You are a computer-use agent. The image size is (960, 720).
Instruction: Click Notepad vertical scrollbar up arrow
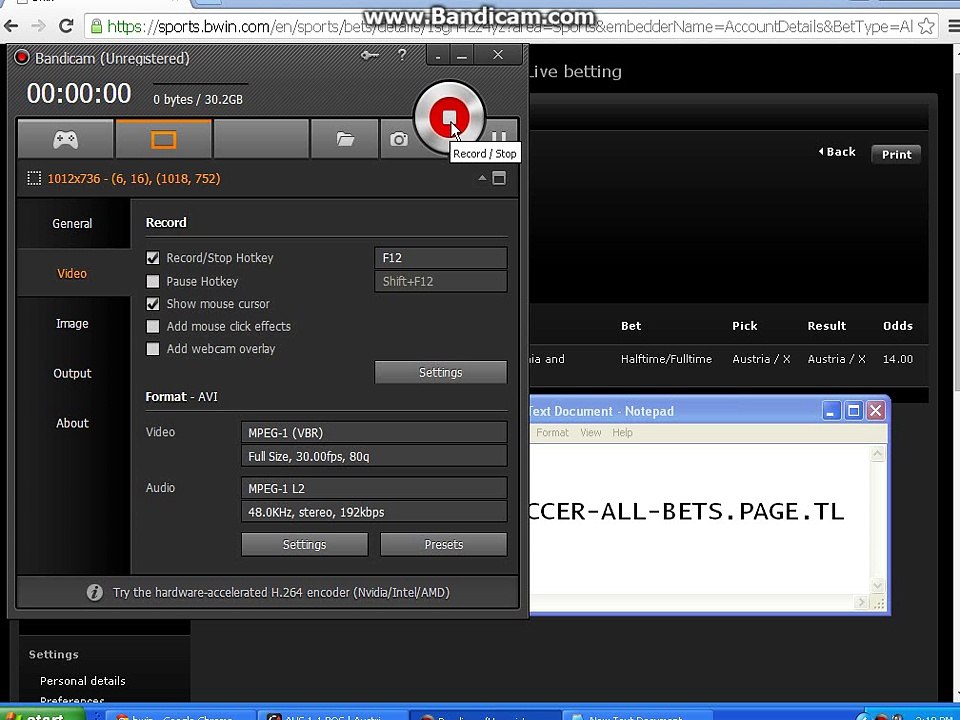877,454
